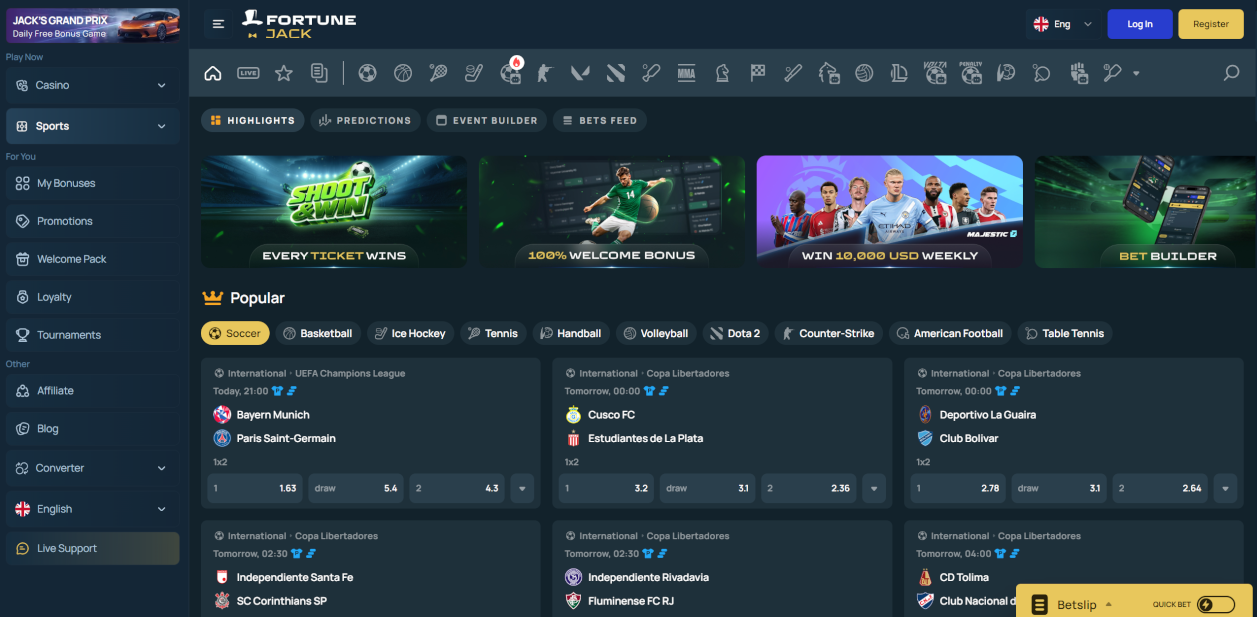
Task: Open the VOLTA soccer icon
Action: click(935, 72)
